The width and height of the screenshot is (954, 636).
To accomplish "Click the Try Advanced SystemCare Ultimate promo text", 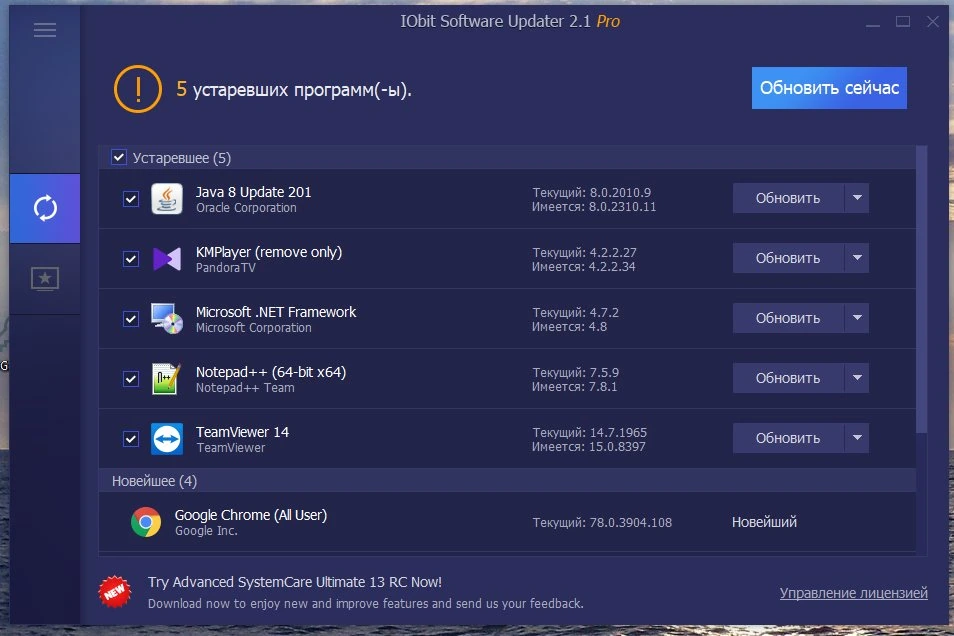I will tap(294, 582).
